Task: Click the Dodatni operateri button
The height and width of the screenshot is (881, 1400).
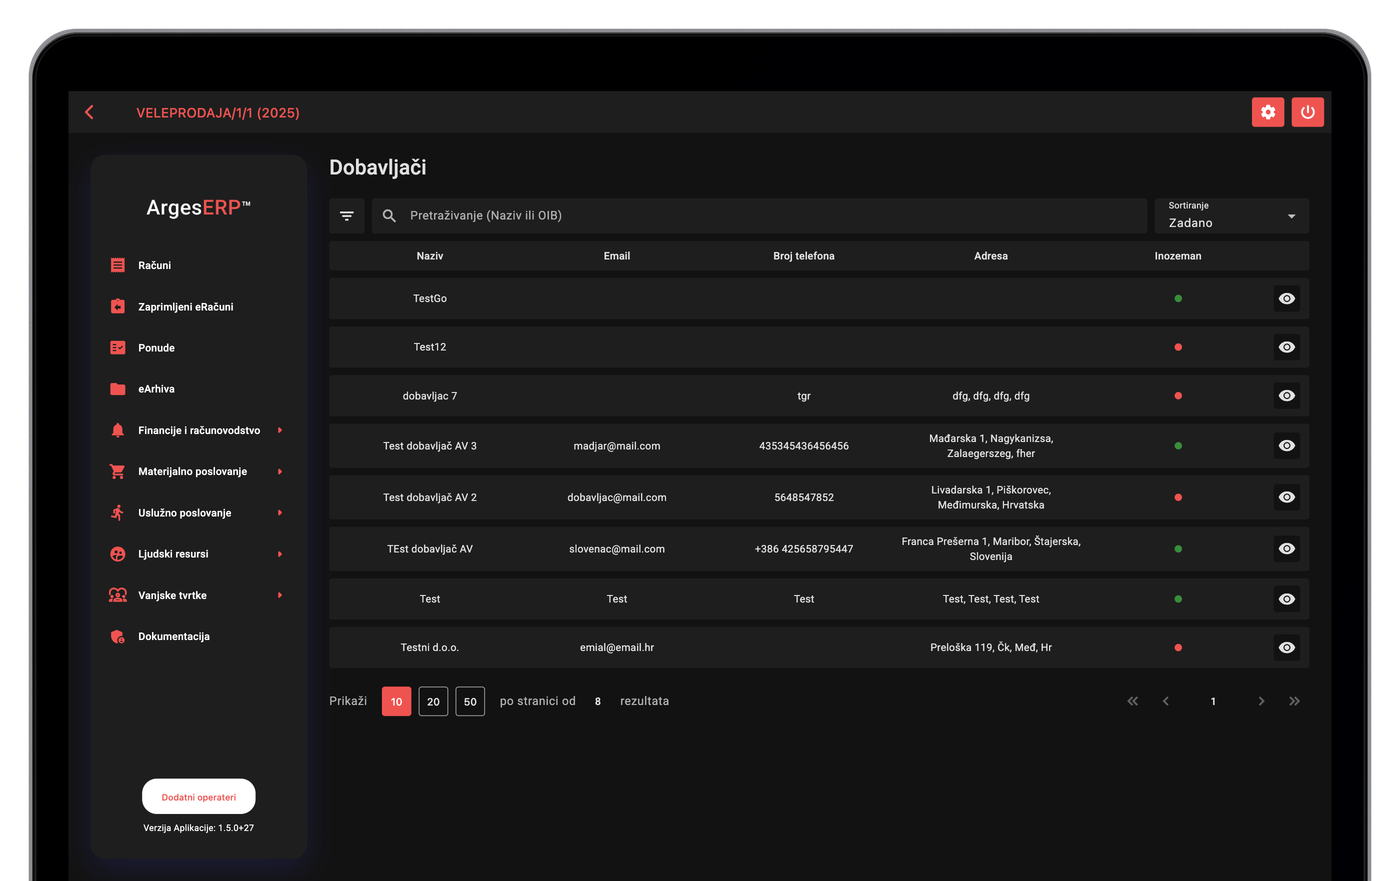Action: (199, 797)
